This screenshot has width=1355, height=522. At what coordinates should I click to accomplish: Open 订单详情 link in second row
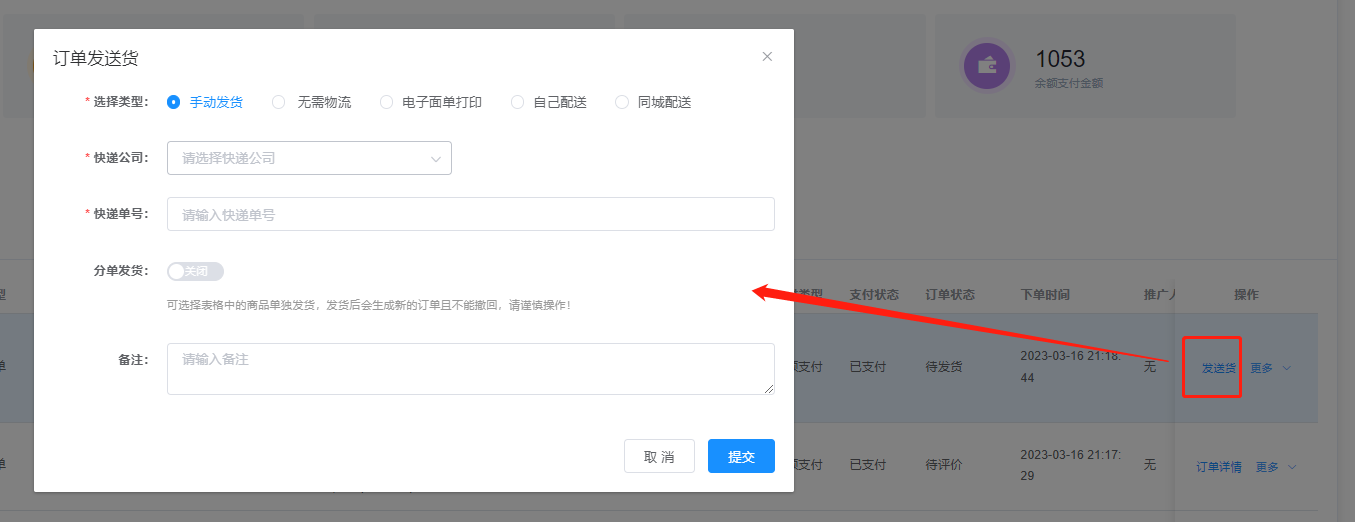point(1219,467)
